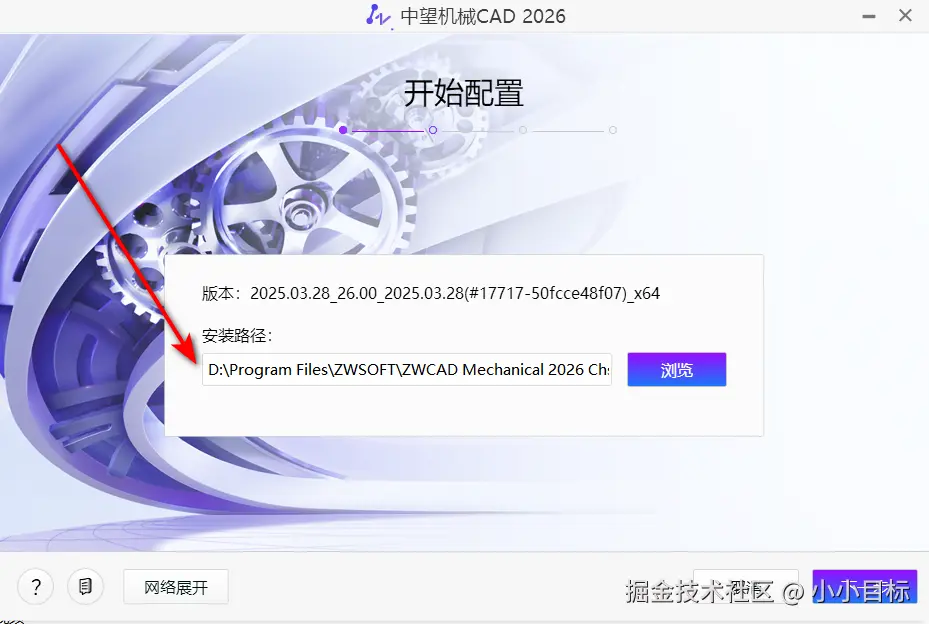
Task: Click the first filled step indicator dot
Action: coord(343,130)
